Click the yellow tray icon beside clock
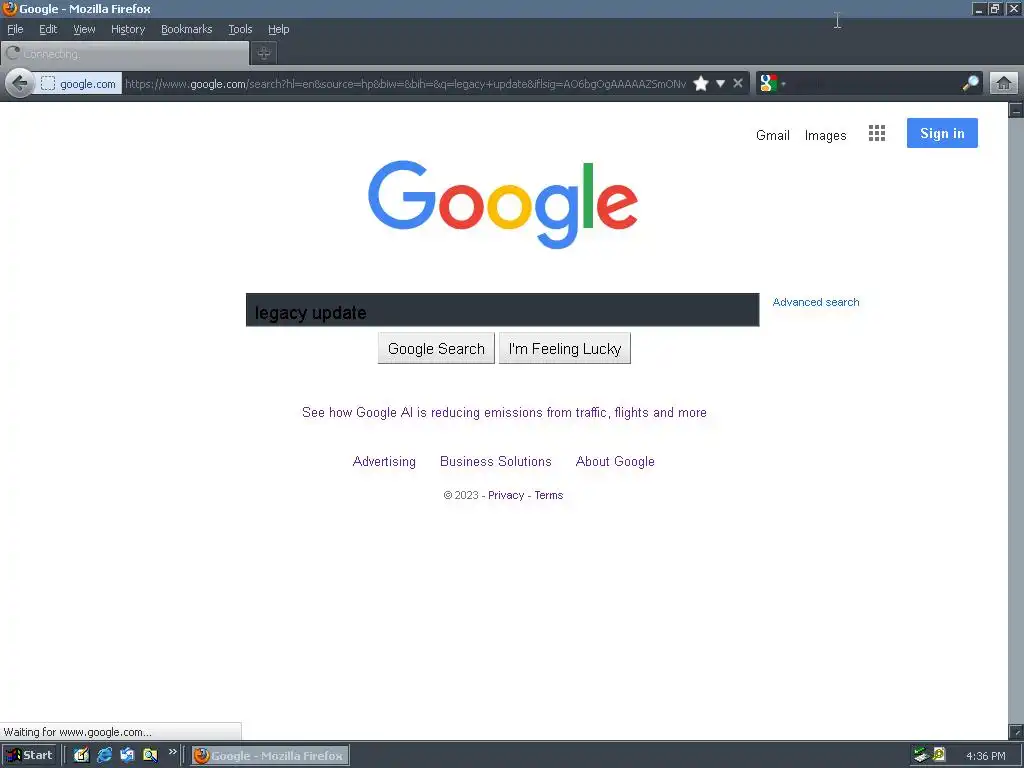The width and height of the screenshot is (1024, 768). pos(939,755)
